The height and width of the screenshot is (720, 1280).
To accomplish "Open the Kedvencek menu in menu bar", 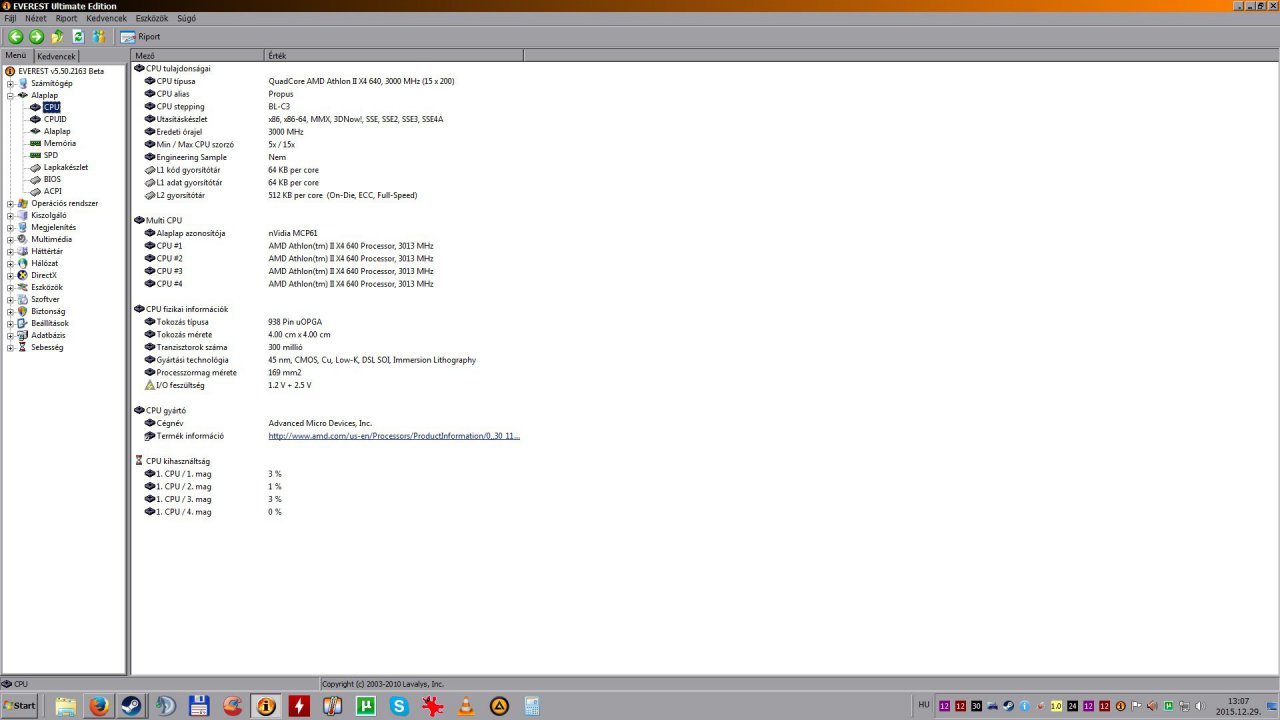I will [106, 18].
